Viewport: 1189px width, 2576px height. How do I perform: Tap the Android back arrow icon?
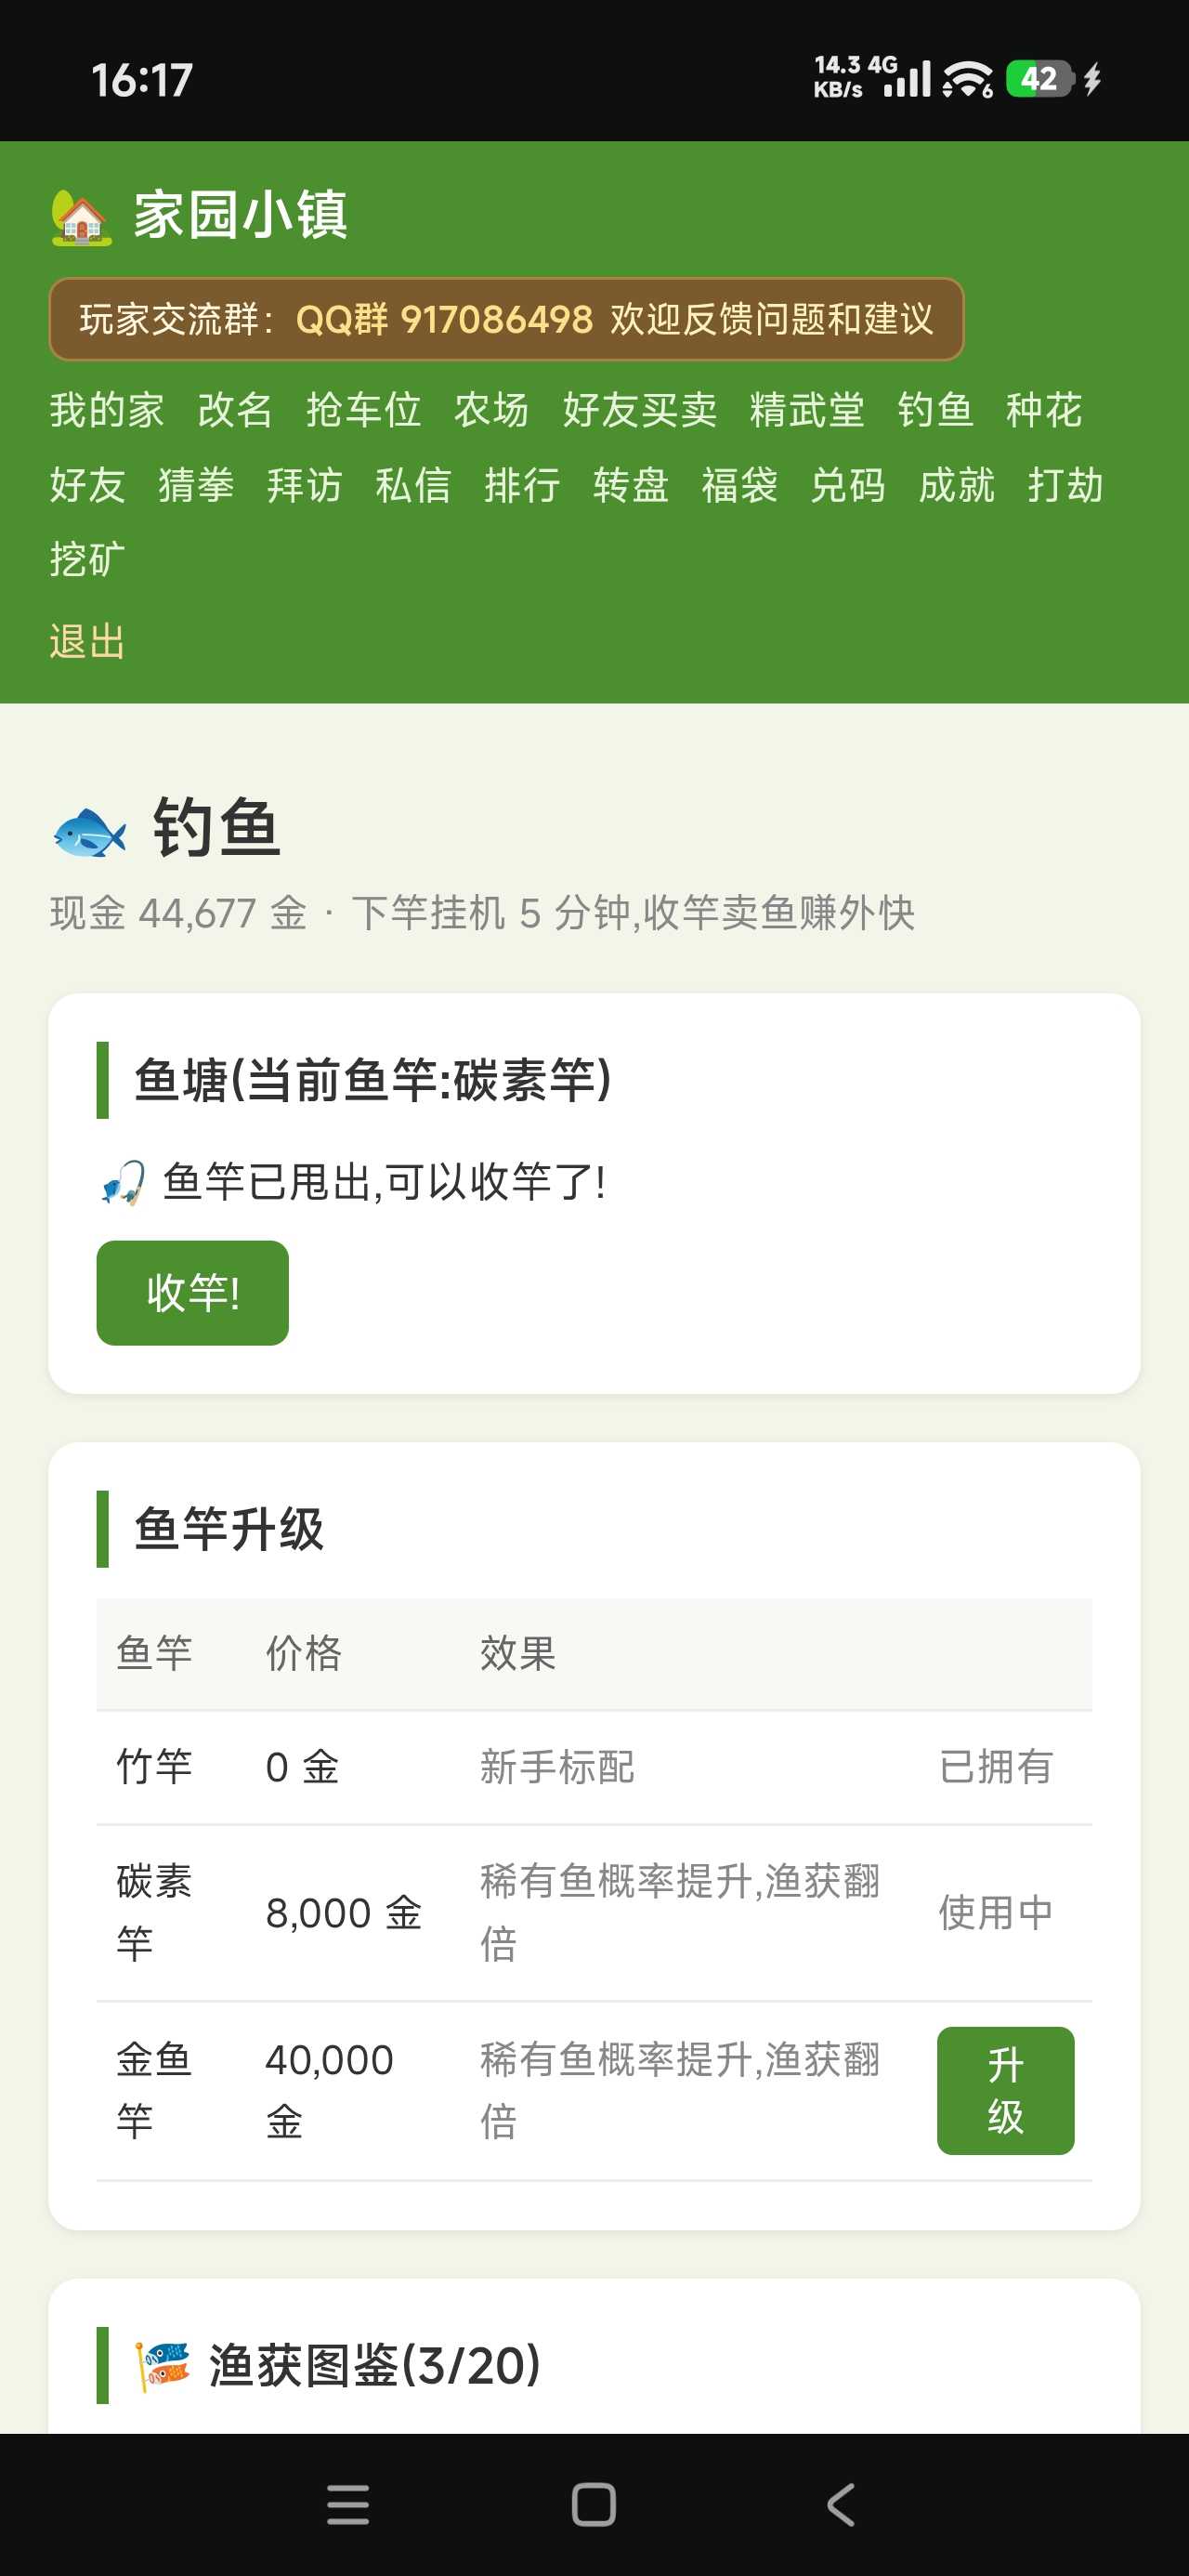(x=840, y=2504)
